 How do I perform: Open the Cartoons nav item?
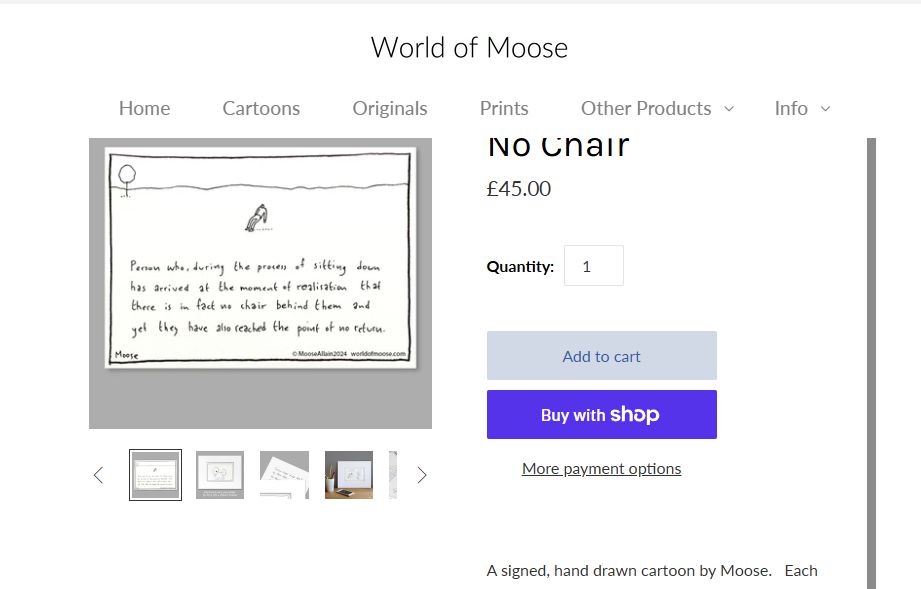click(261, 108)
